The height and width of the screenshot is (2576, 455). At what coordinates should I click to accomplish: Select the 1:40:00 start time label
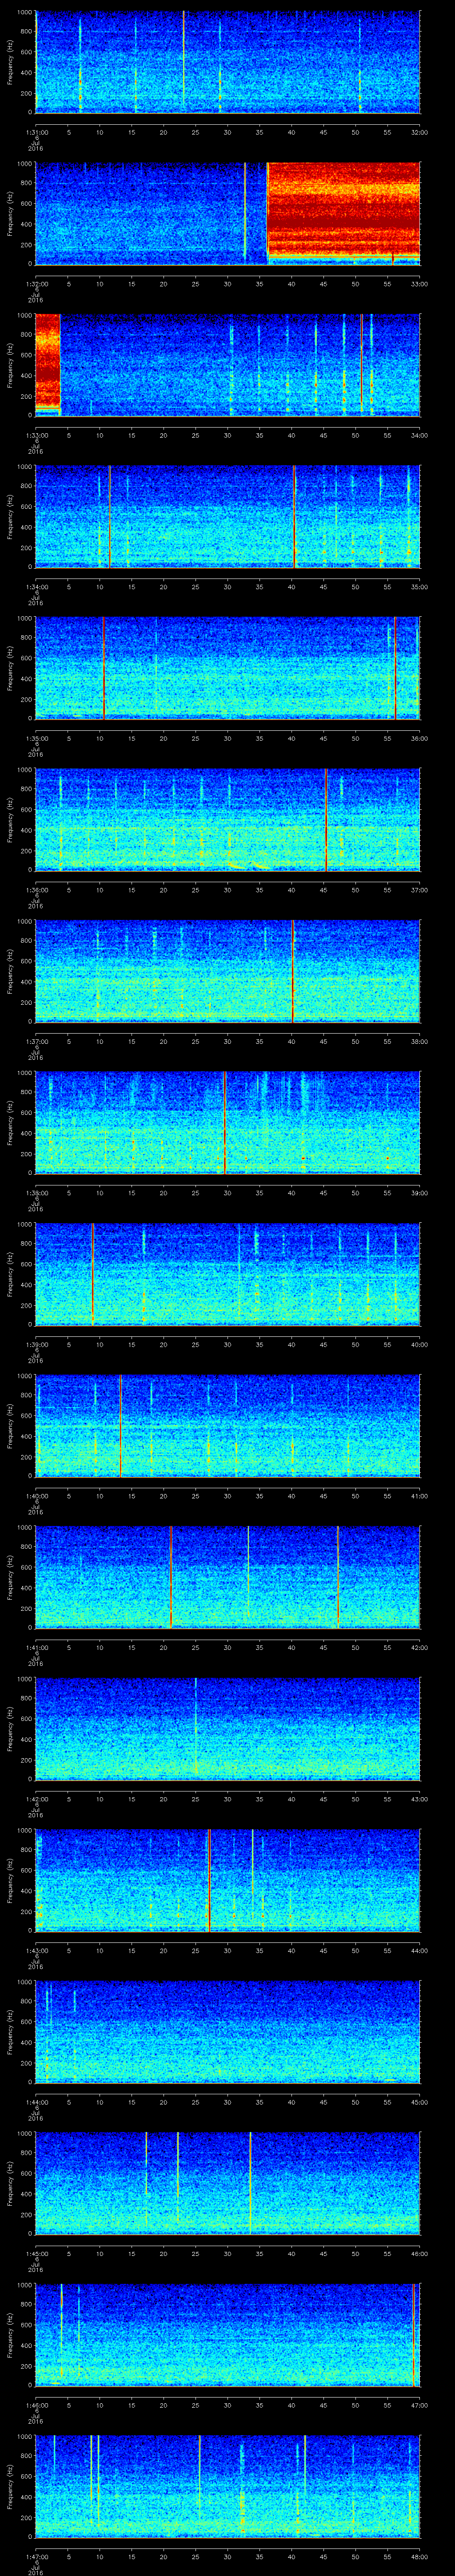click(x=37, y=1496)
